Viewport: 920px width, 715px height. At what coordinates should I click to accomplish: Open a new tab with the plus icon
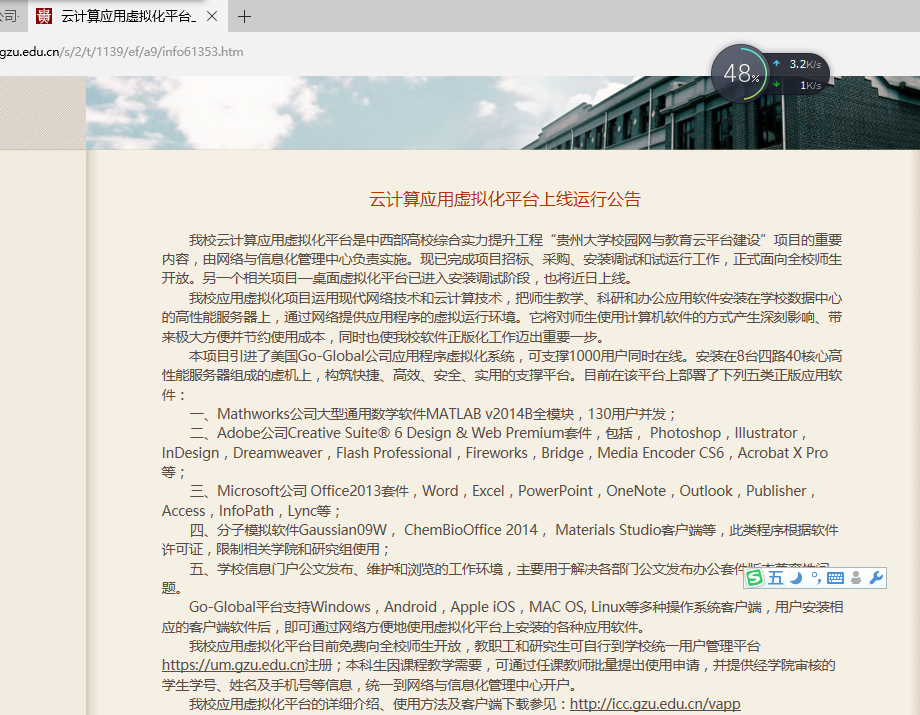point(245,16)
